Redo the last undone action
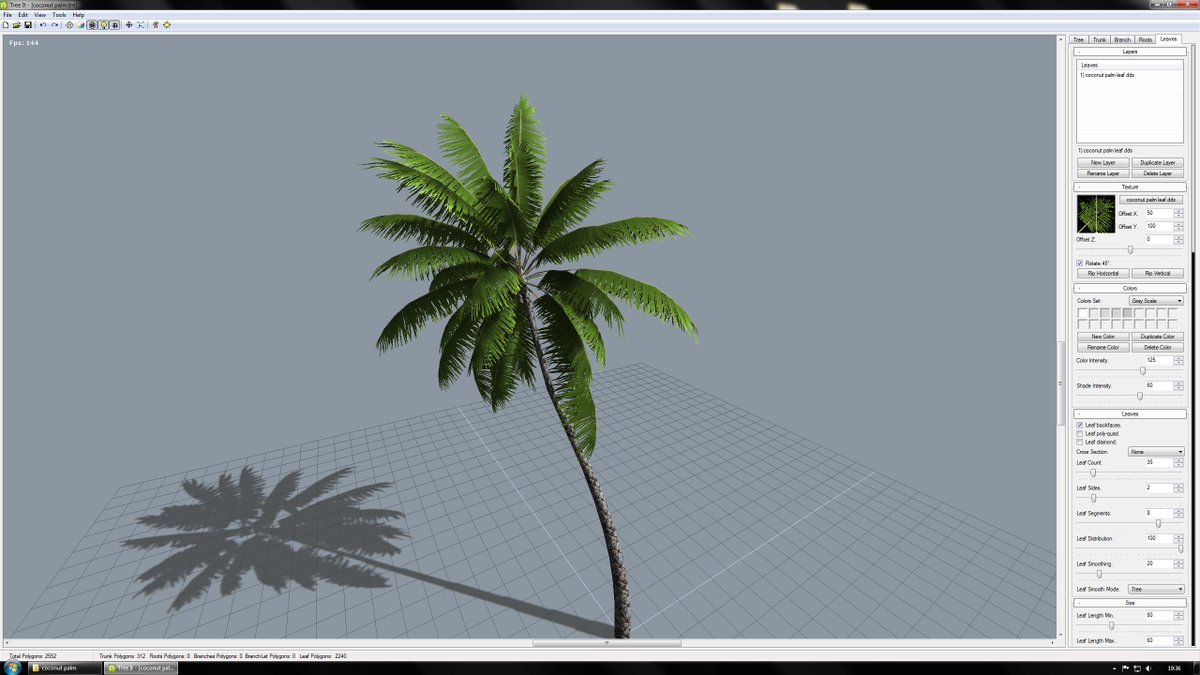Screen dimensions: 1200x675 click(55, 25)
